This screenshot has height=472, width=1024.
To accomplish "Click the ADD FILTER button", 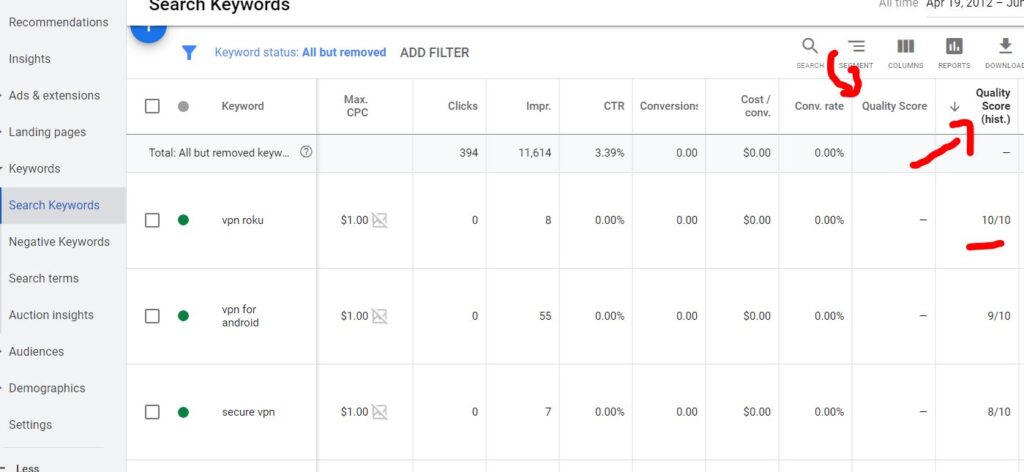I will point(434,53).
